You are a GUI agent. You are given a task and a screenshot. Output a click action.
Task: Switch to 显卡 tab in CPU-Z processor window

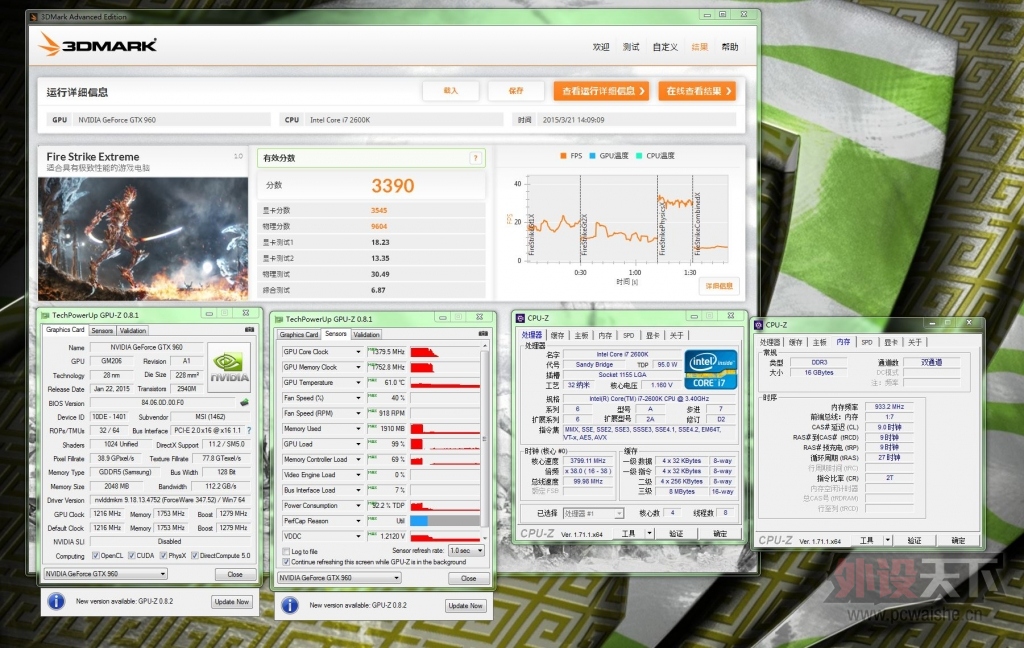click(652, 335)
